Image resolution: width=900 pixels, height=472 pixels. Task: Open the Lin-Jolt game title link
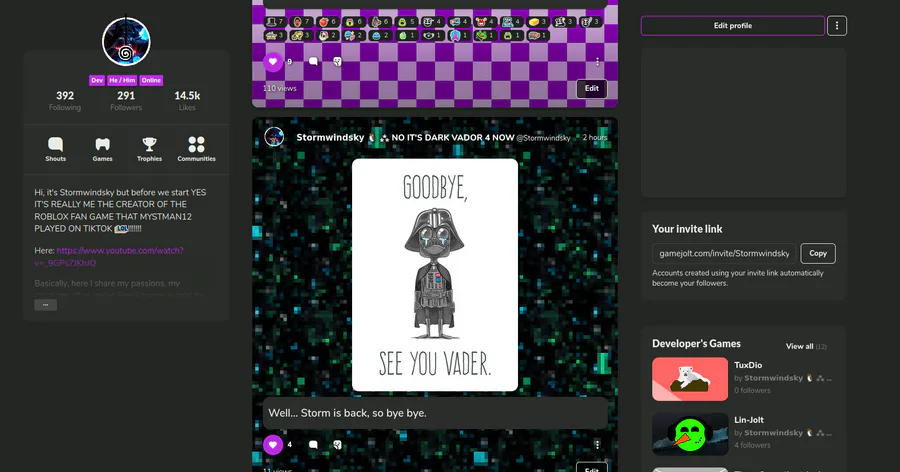749,420
